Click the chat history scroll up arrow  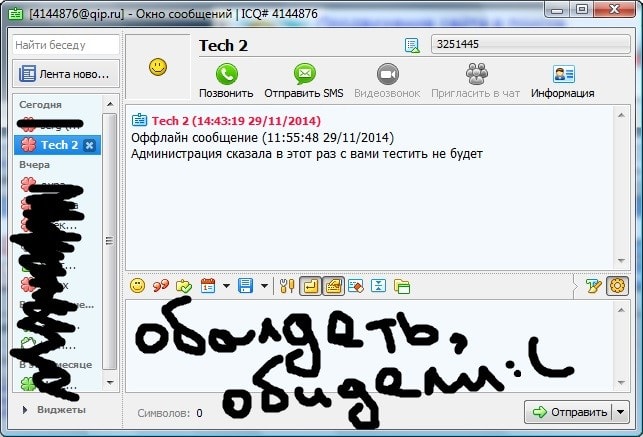click(621, 115)
